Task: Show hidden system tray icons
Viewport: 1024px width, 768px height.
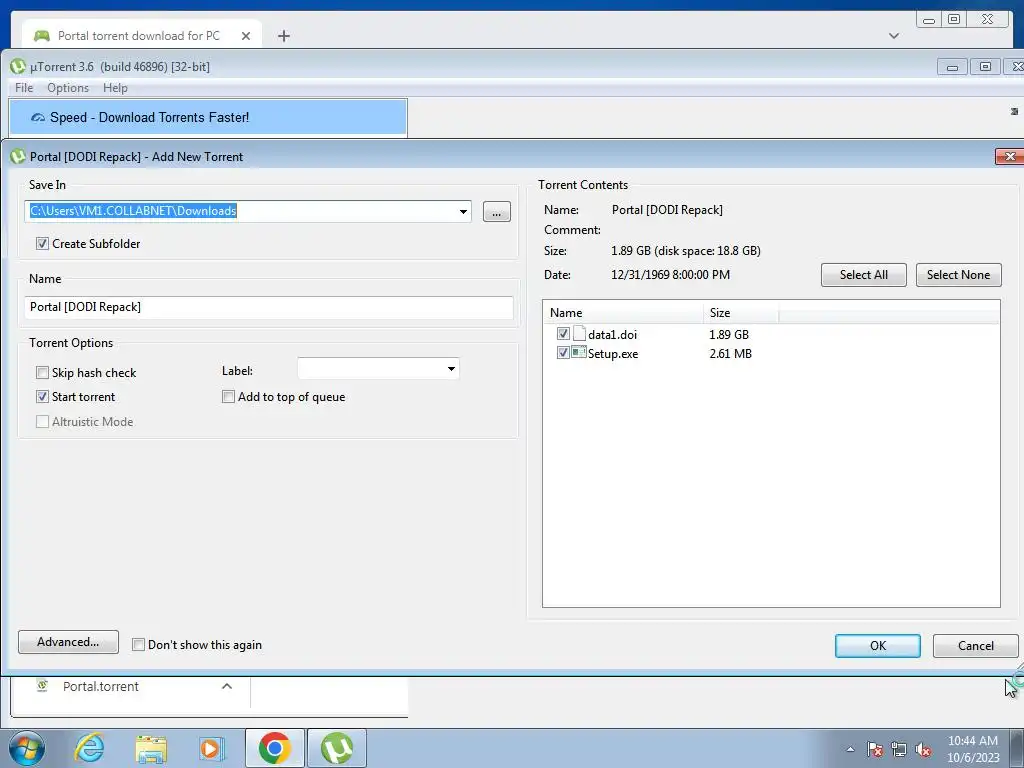Action: [850, 749]
